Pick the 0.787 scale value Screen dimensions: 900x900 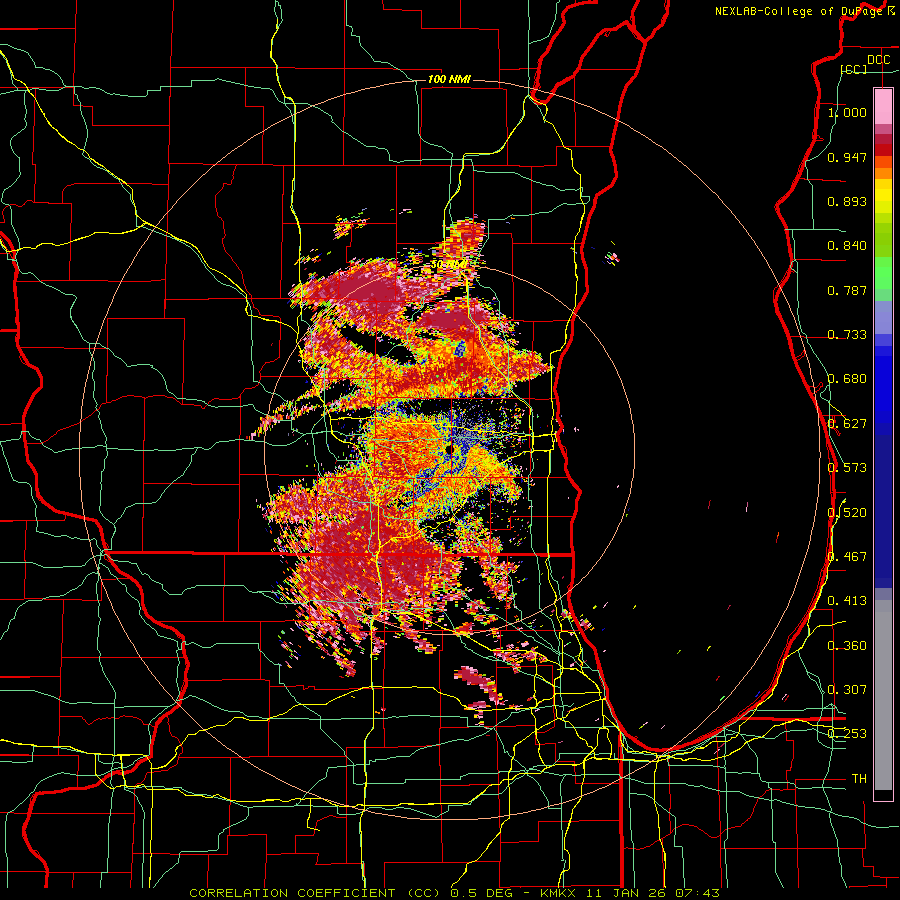847,290
